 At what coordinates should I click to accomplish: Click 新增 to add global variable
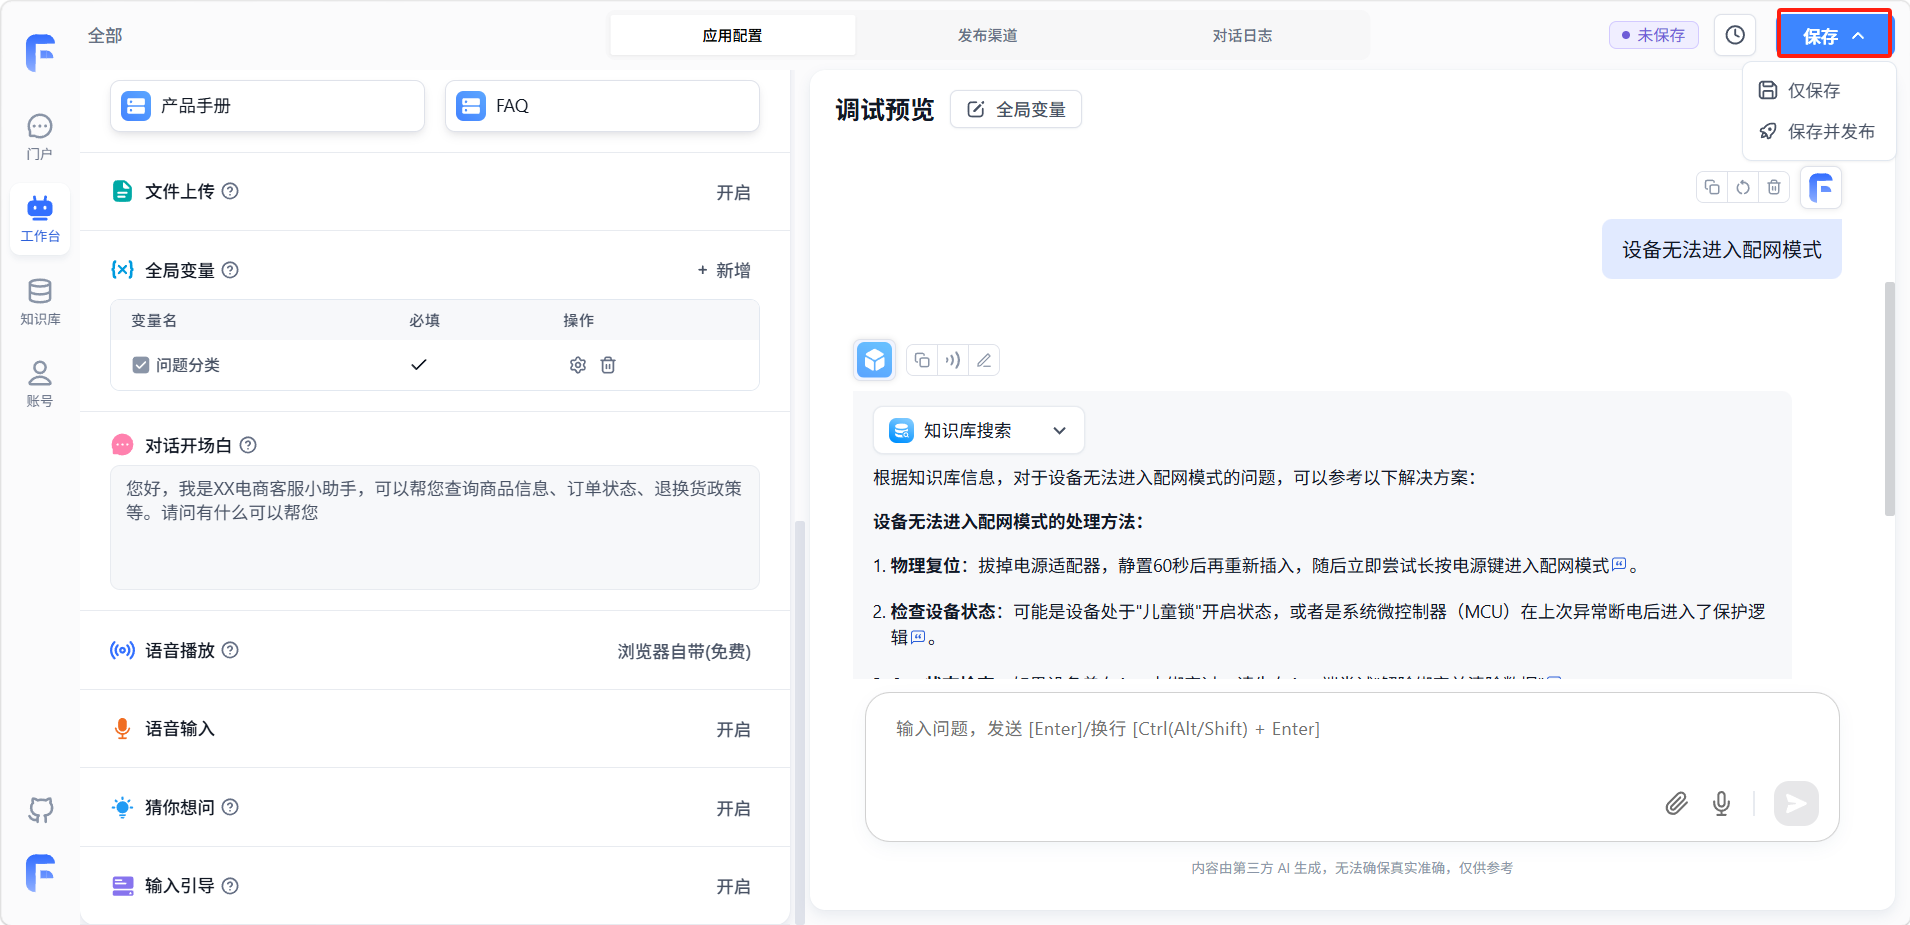point(724,270)
